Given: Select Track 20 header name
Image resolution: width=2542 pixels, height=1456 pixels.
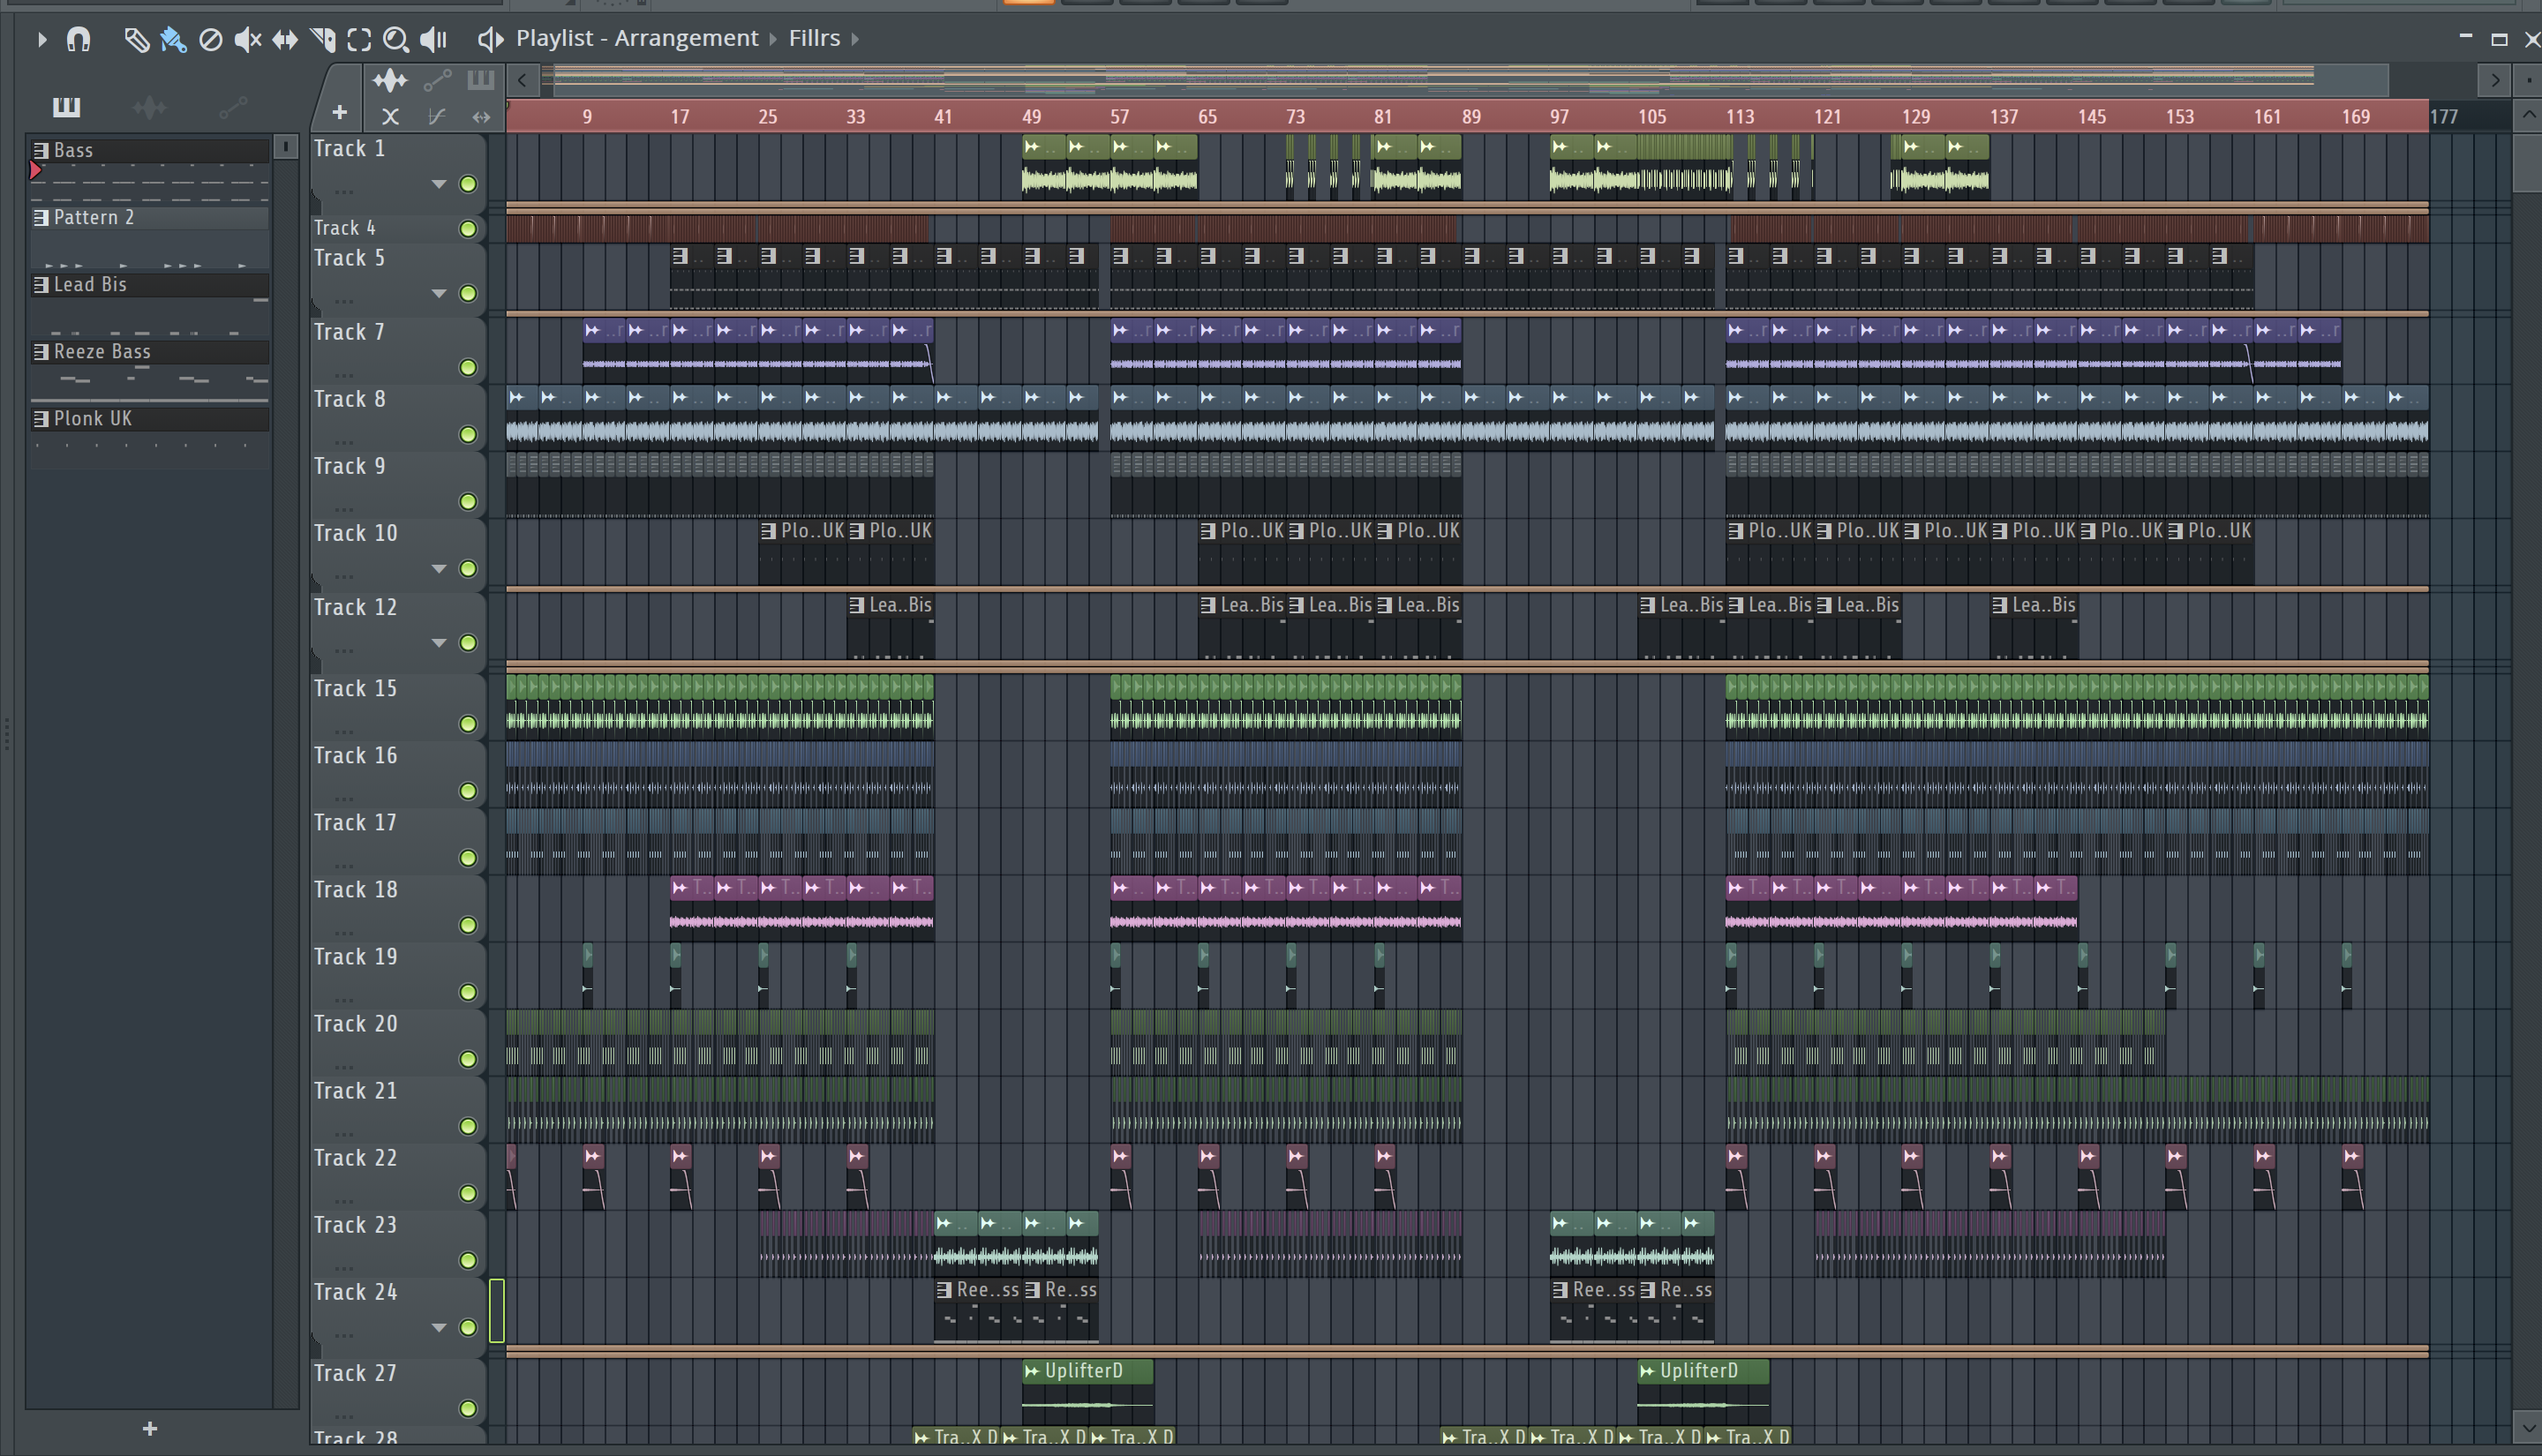Looking at the screenshot, I should coord(356,1024).
